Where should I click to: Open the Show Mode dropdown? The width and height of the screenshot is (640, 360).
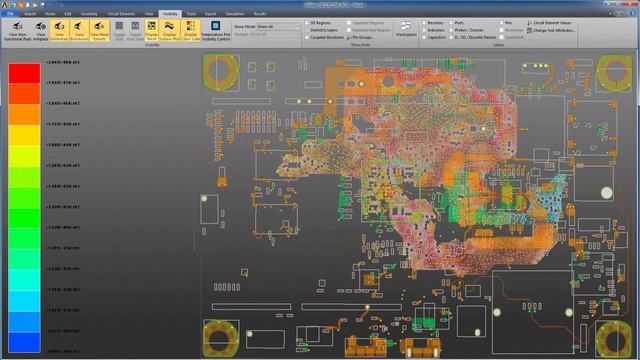[x=278, y=27]
